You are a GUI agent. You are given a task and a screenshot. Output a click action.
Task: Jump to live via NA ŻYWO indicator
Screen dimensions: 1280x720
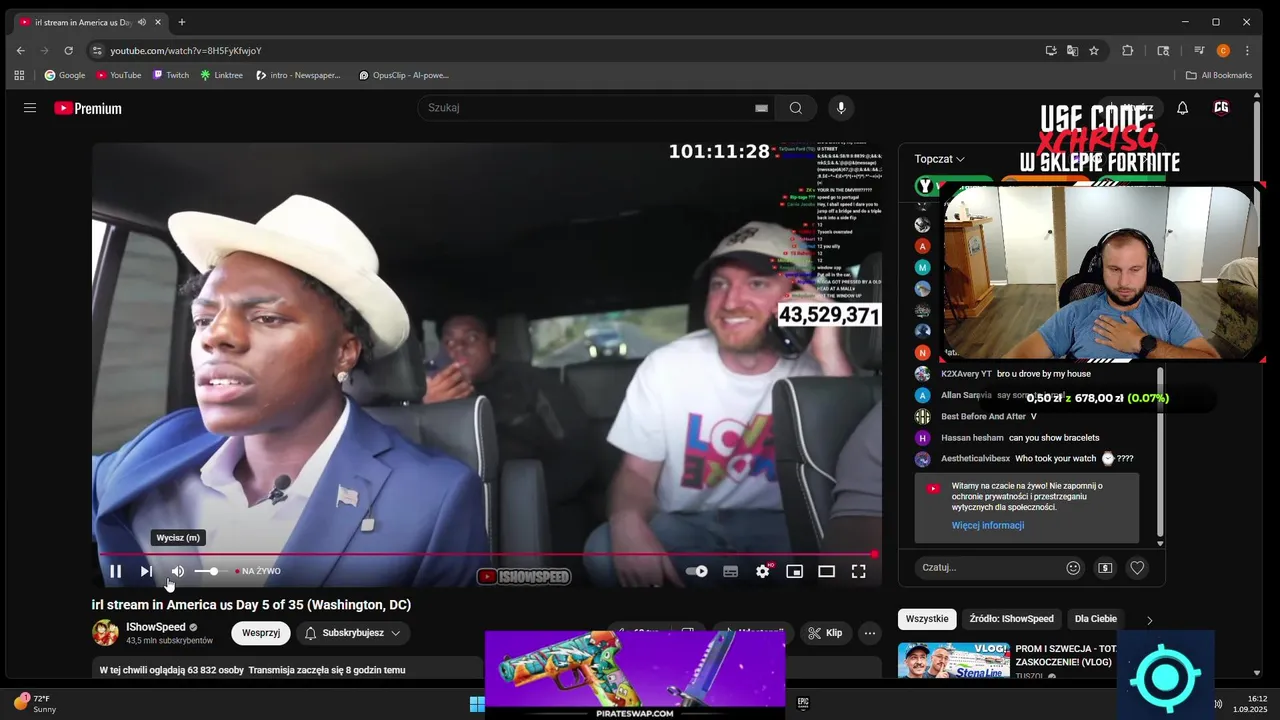click(x=258, y=571)
